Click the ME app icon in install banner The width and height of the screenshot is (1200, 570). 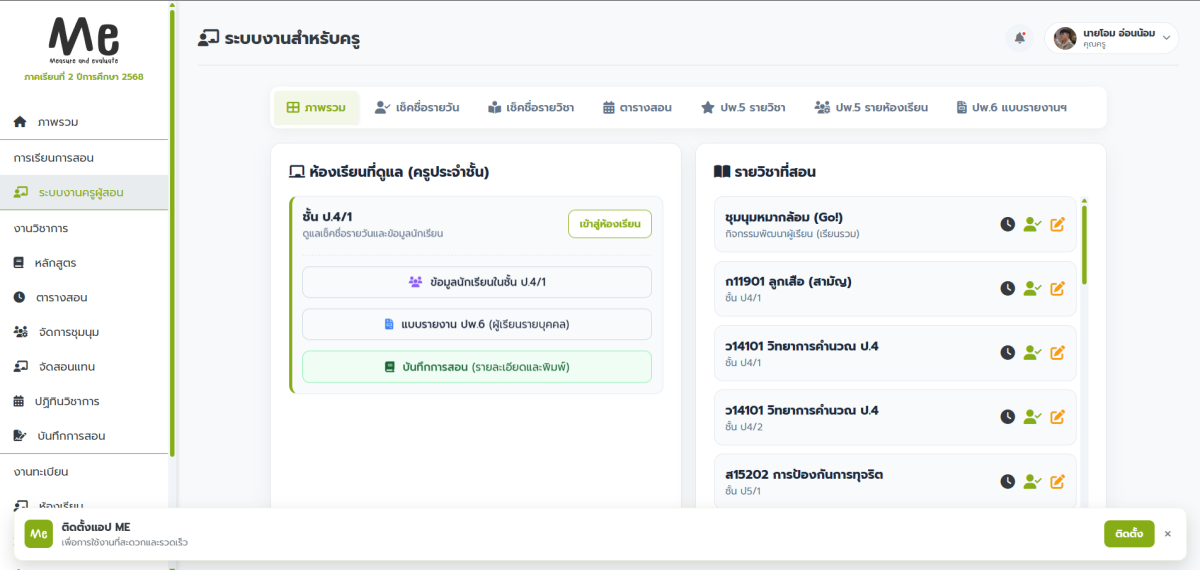[39, 534]
